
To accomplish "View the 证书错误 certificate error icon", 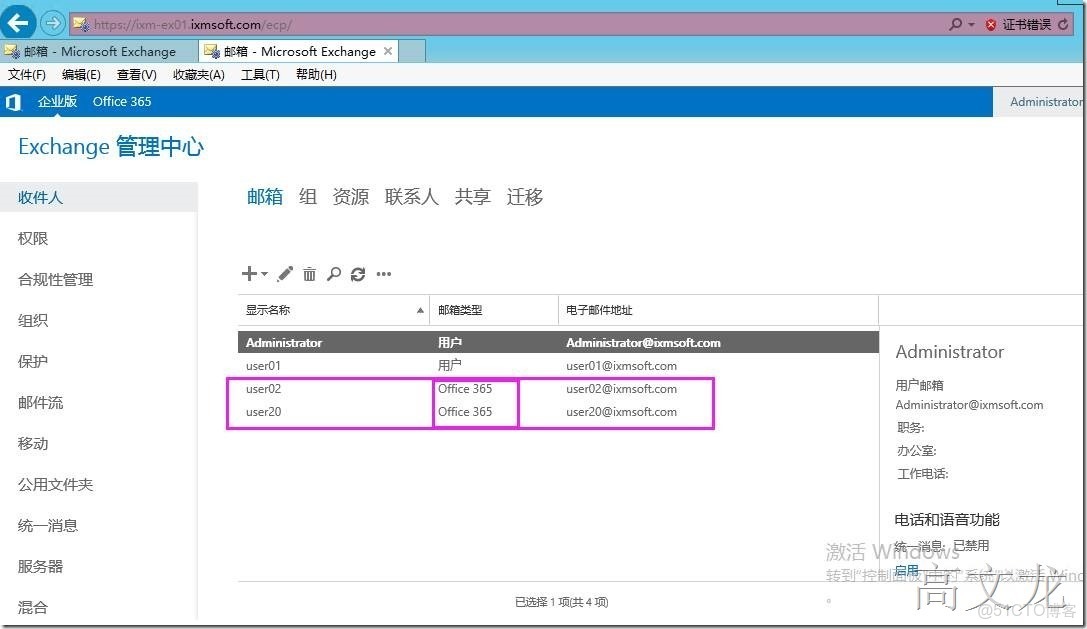I will pos(990,22).
